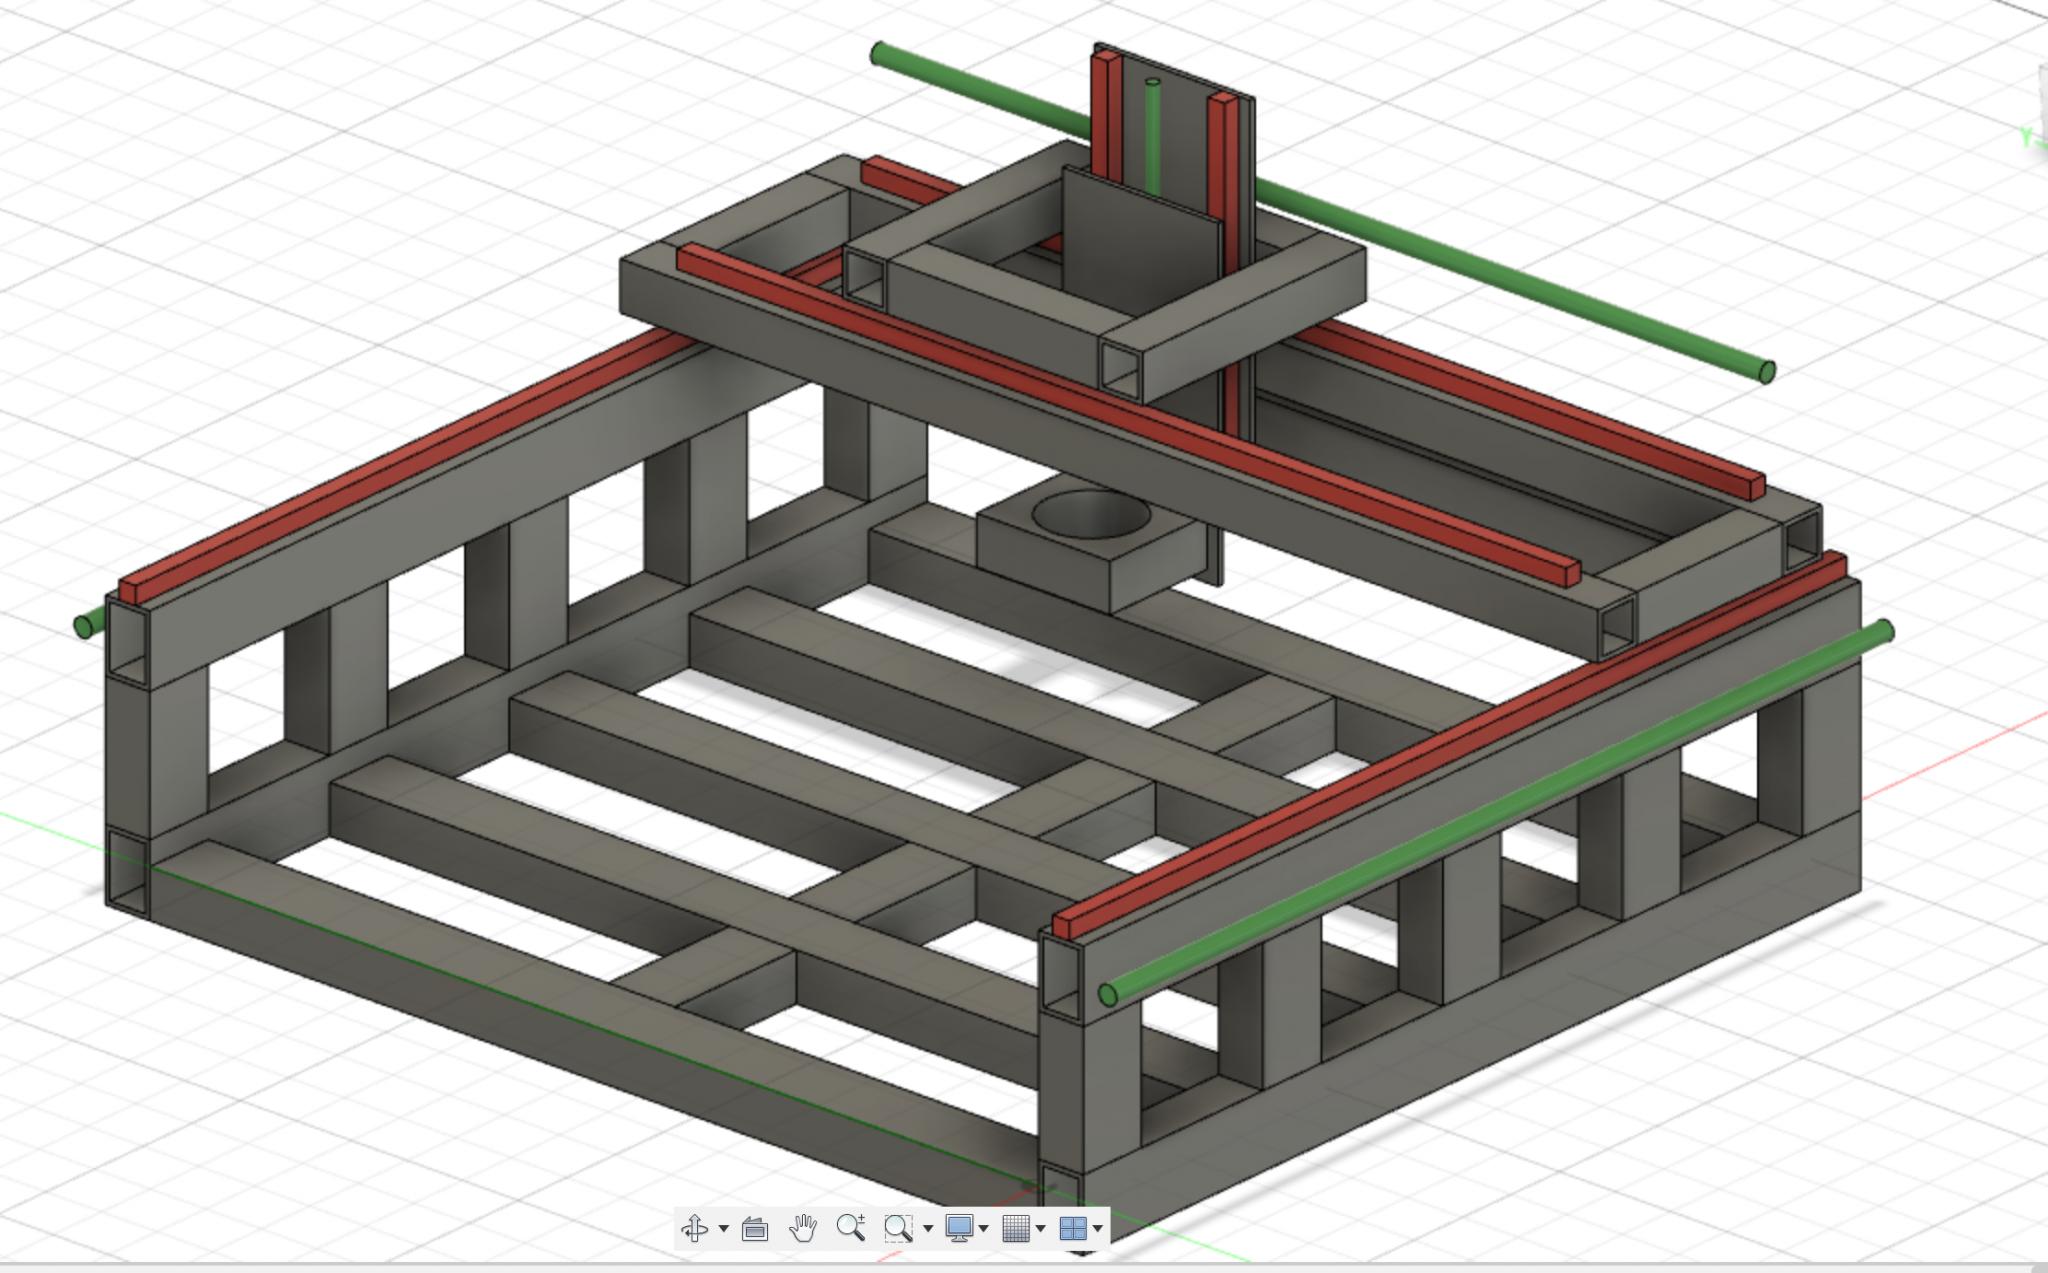Open the Grid and Snaps dropdown arrow

coord(1041,1229)
